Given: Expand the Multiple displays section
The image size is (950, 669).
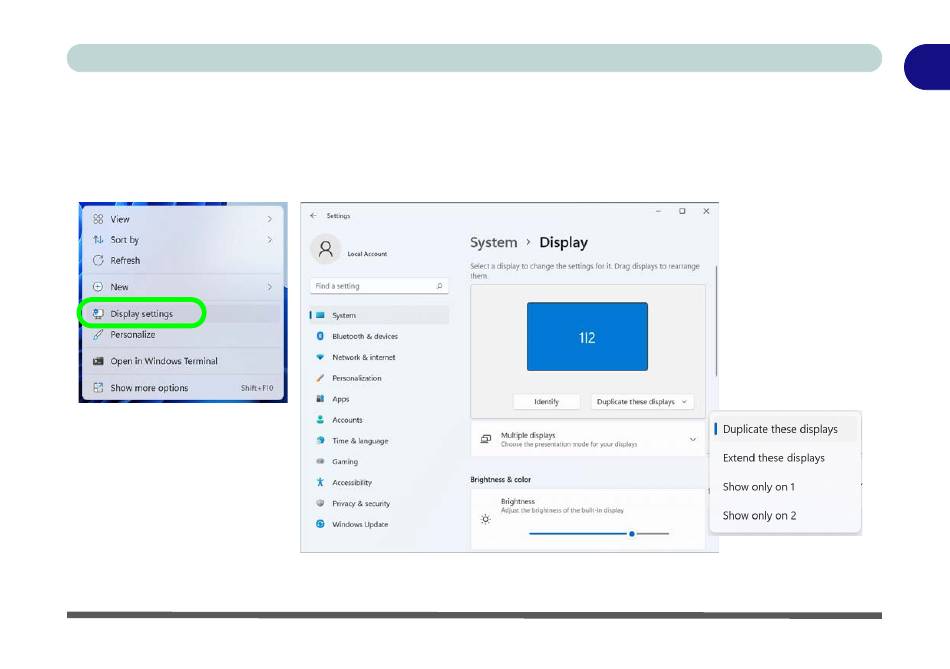Looking at the screenshot, I should click(692, 439).
